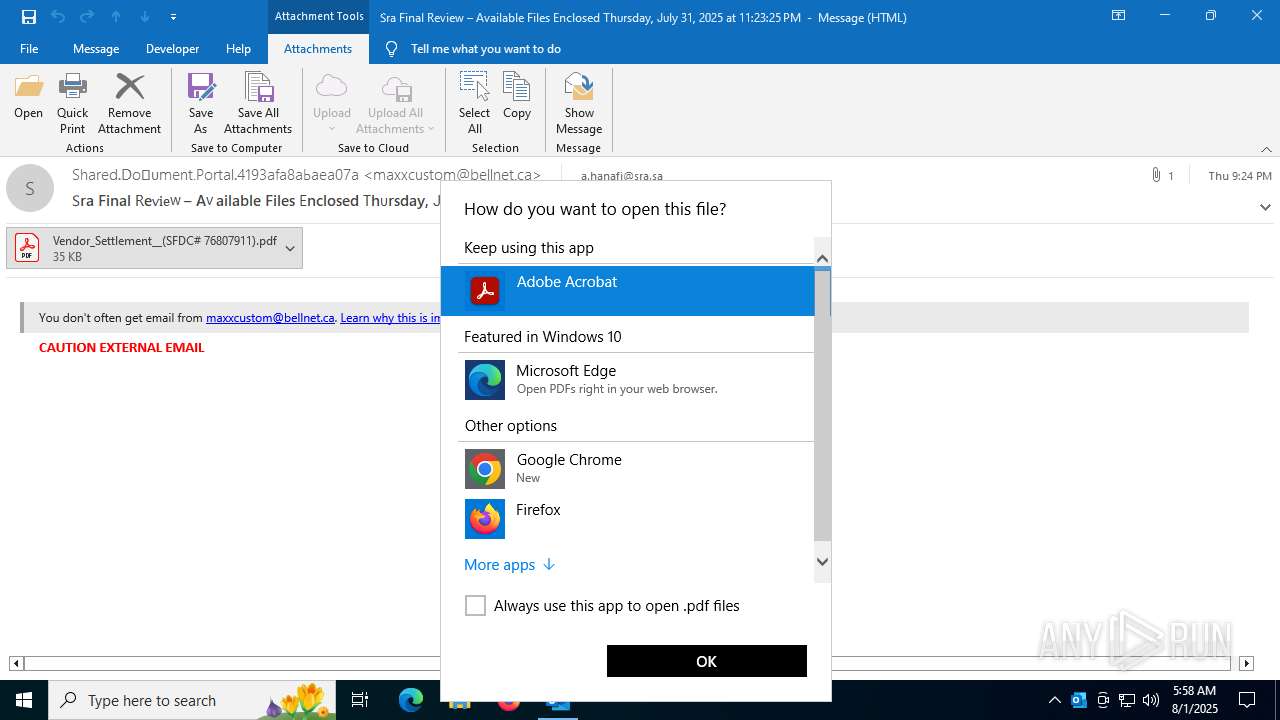This screenshot has width=1280, height=720.
Task: Click maxxcustom@bellnet.ca link in info bar
Action: pyautogui.click(x=270, y=318)
